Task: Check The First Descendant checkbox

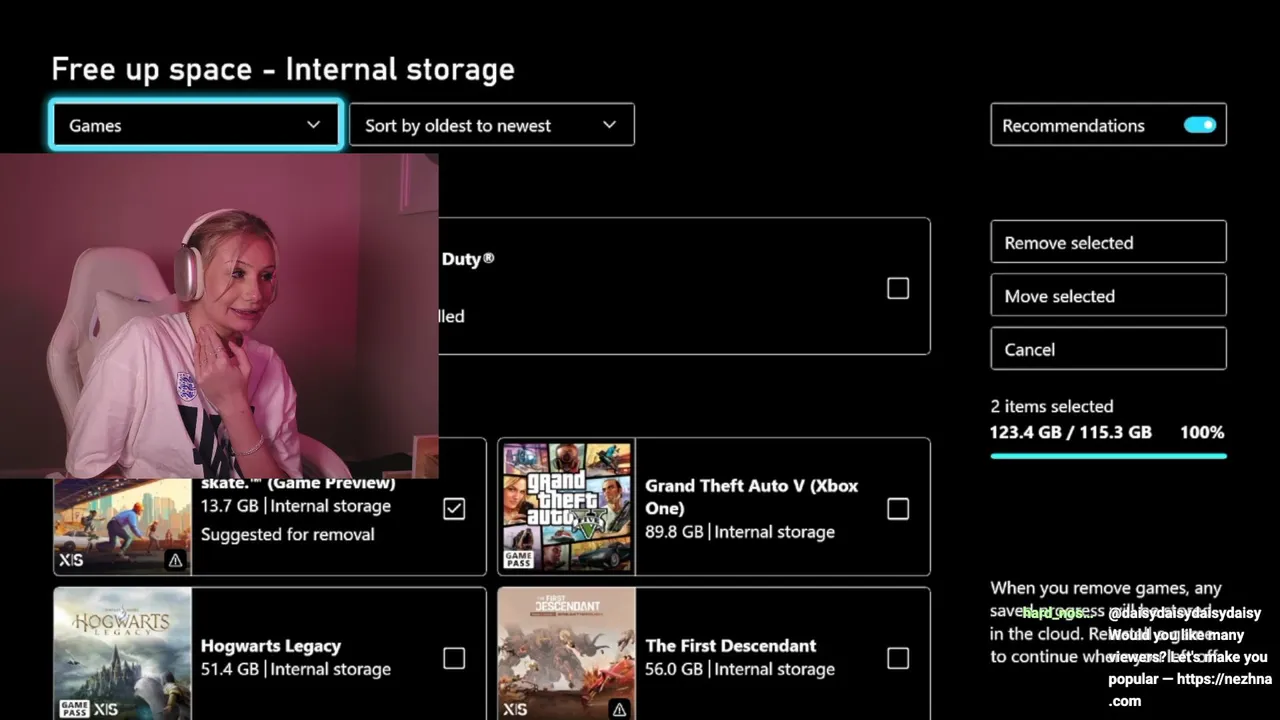Action: coord(898,658)
